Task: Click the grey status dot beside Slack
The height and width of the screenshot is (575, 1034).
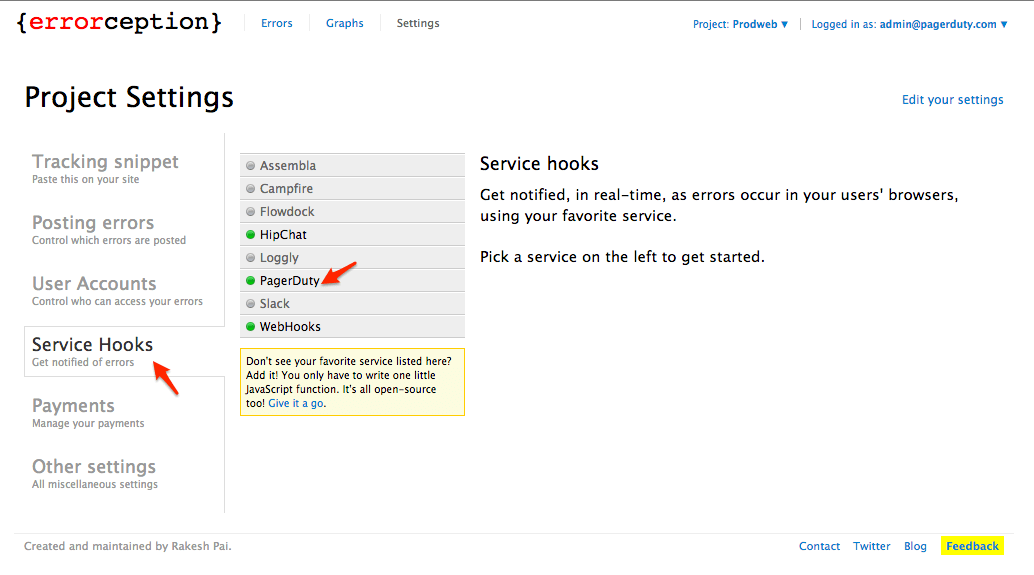Action: [x=251, y=304]
